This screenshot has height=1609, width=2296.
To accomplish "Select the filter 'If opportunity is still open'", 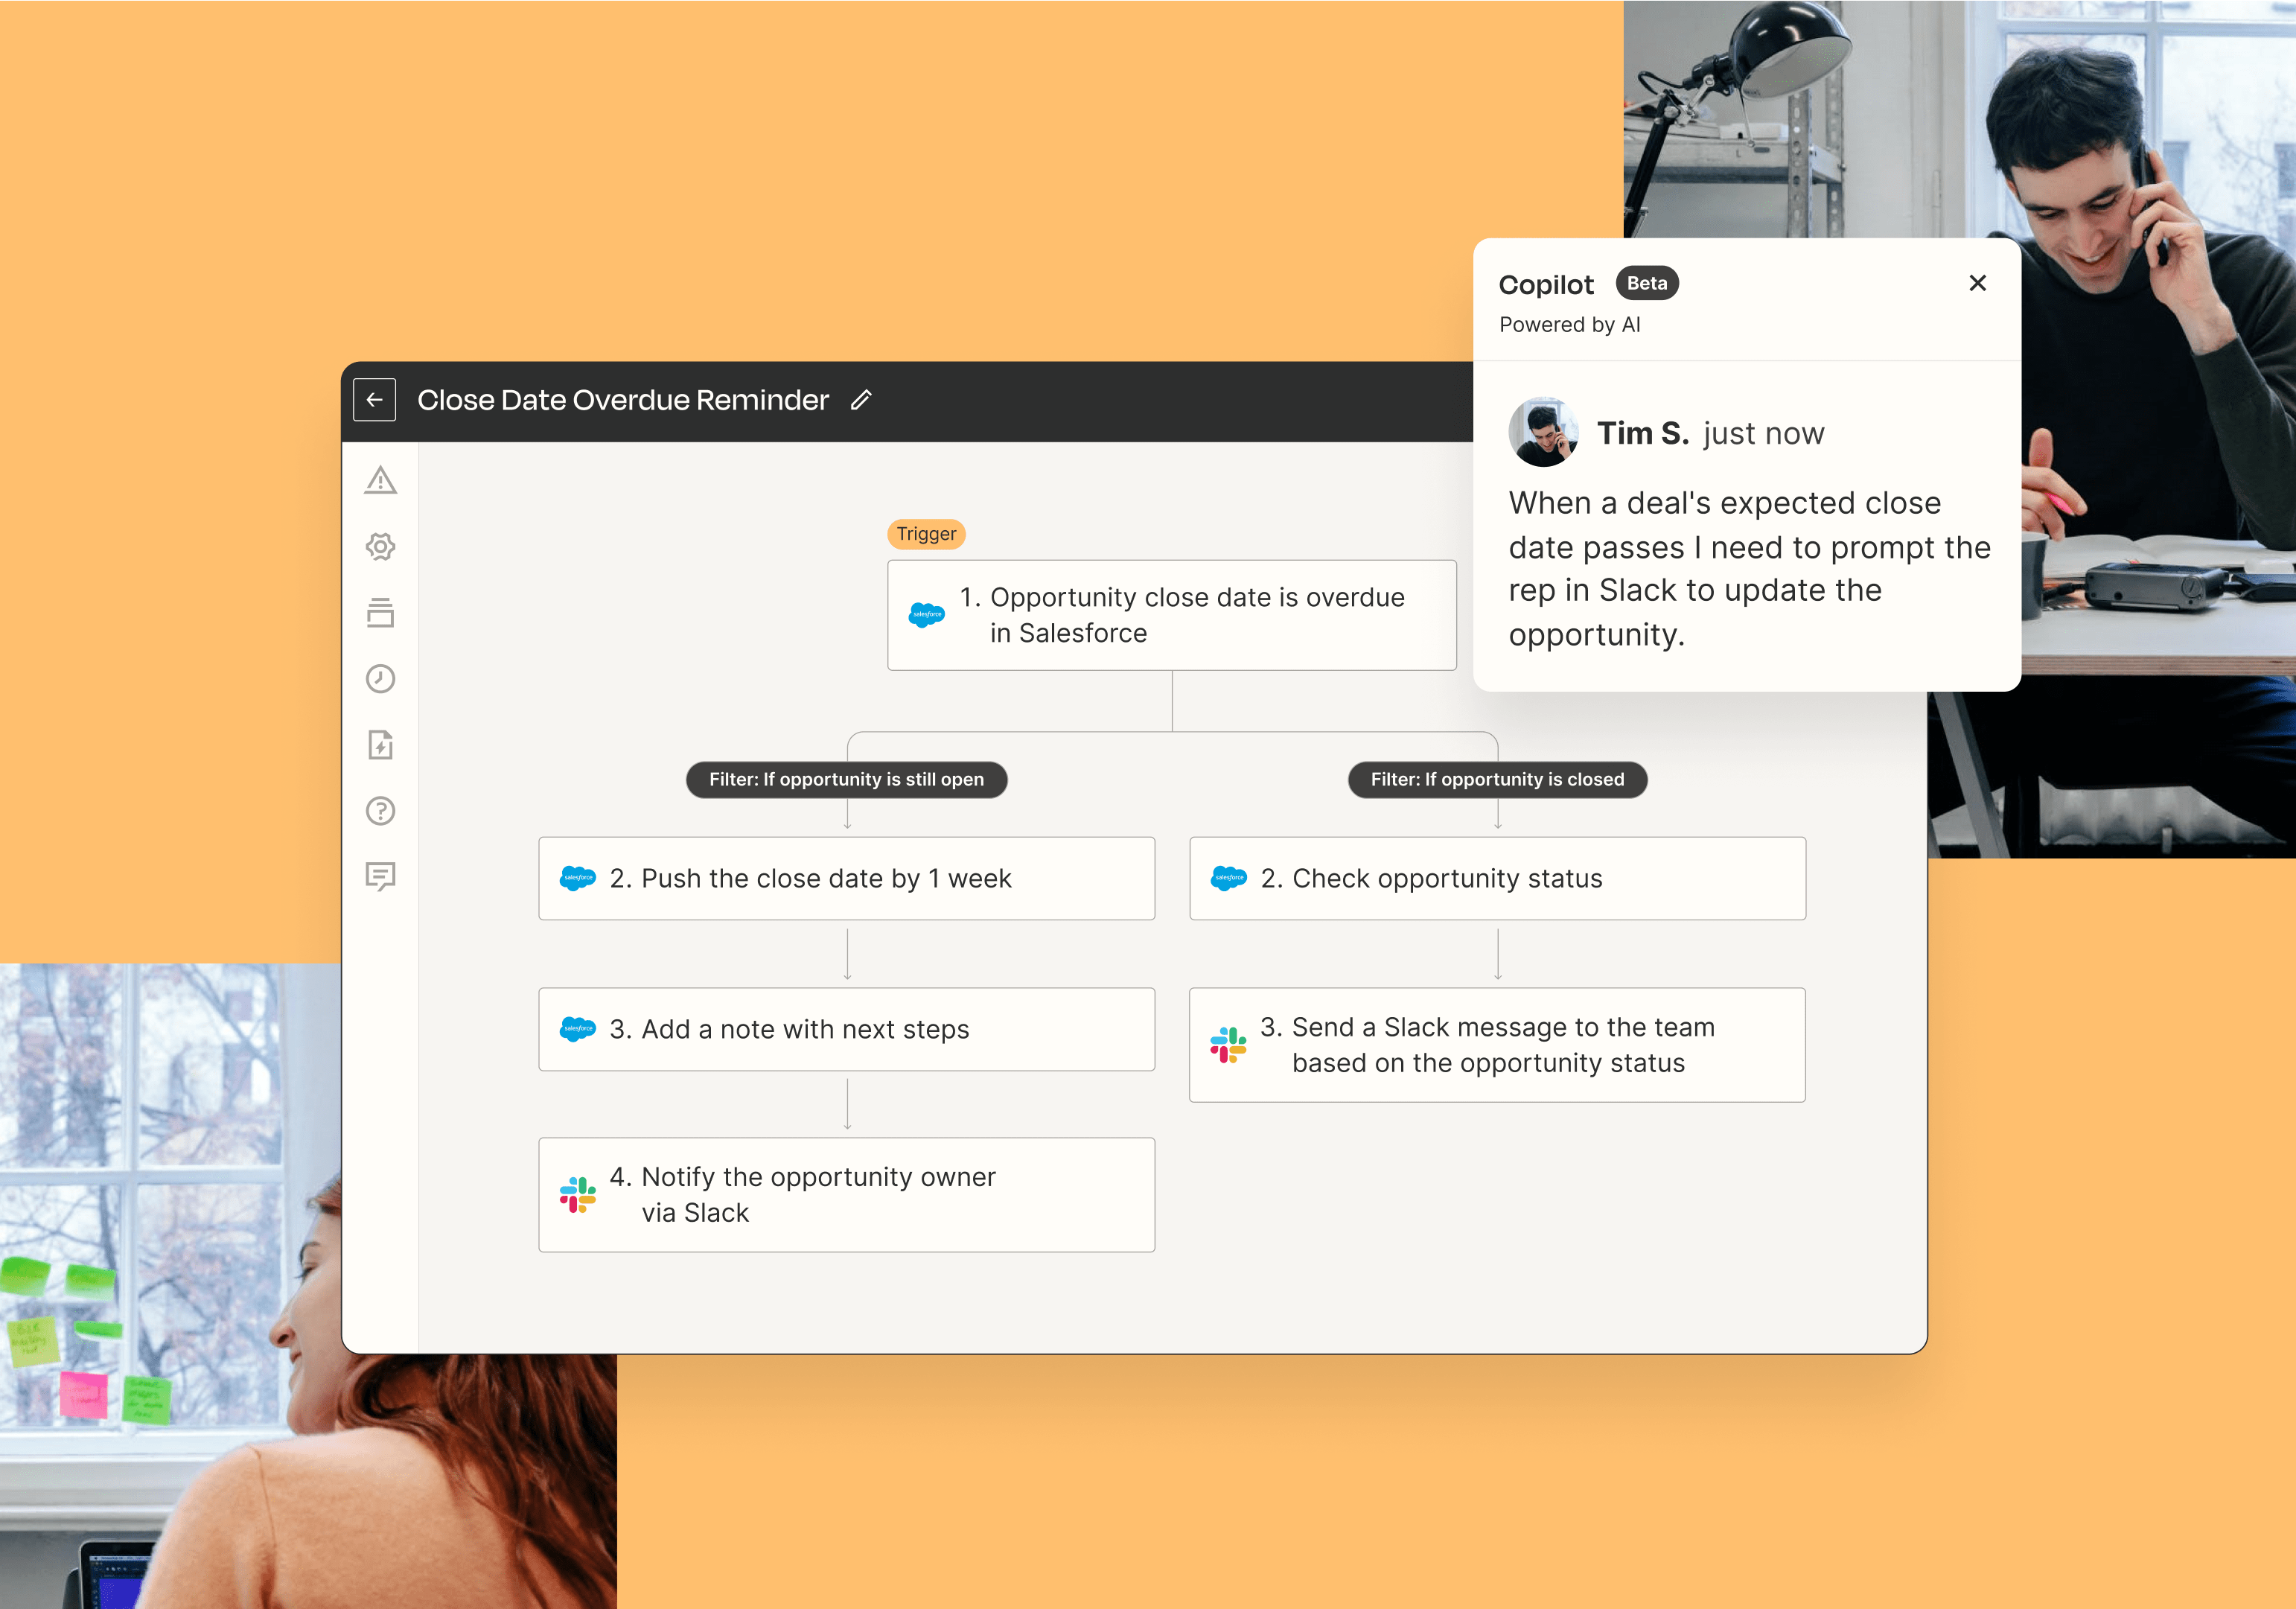I will 847,779.
